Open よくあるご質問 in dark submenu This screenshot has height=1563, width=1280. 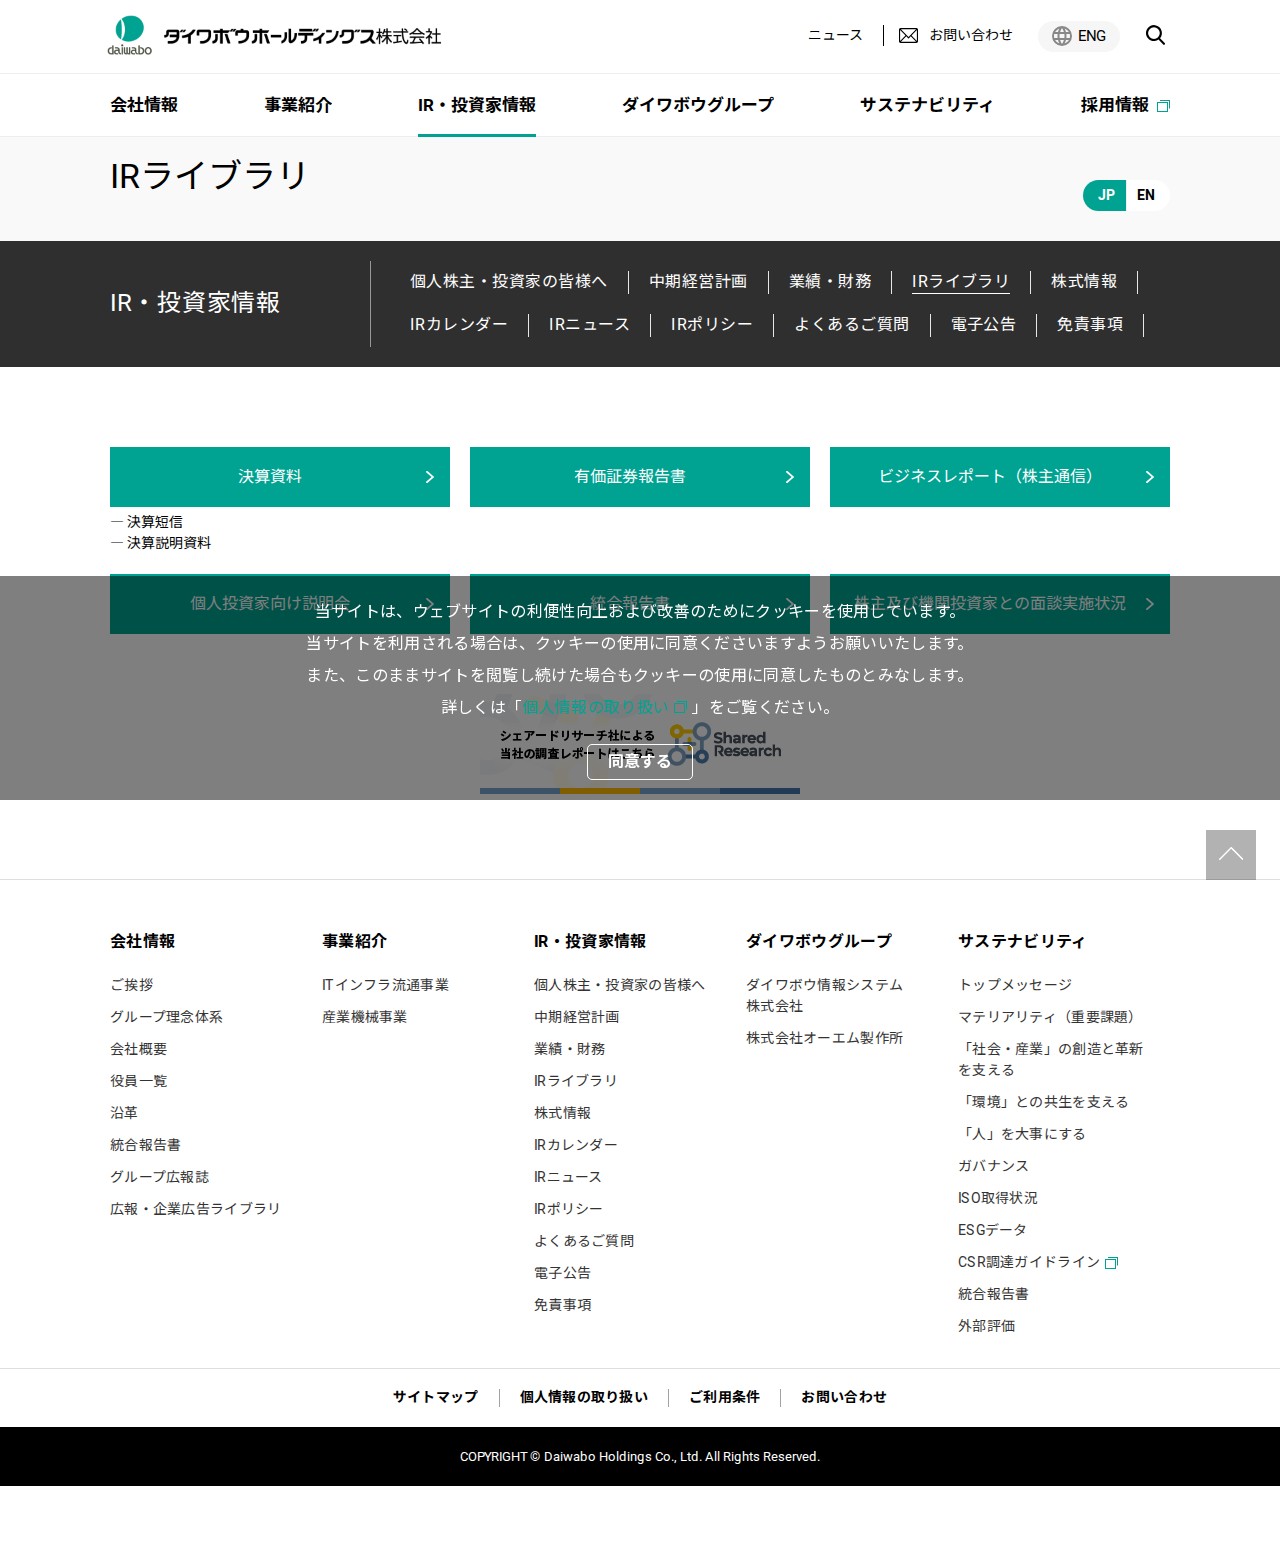pos(852,325)
